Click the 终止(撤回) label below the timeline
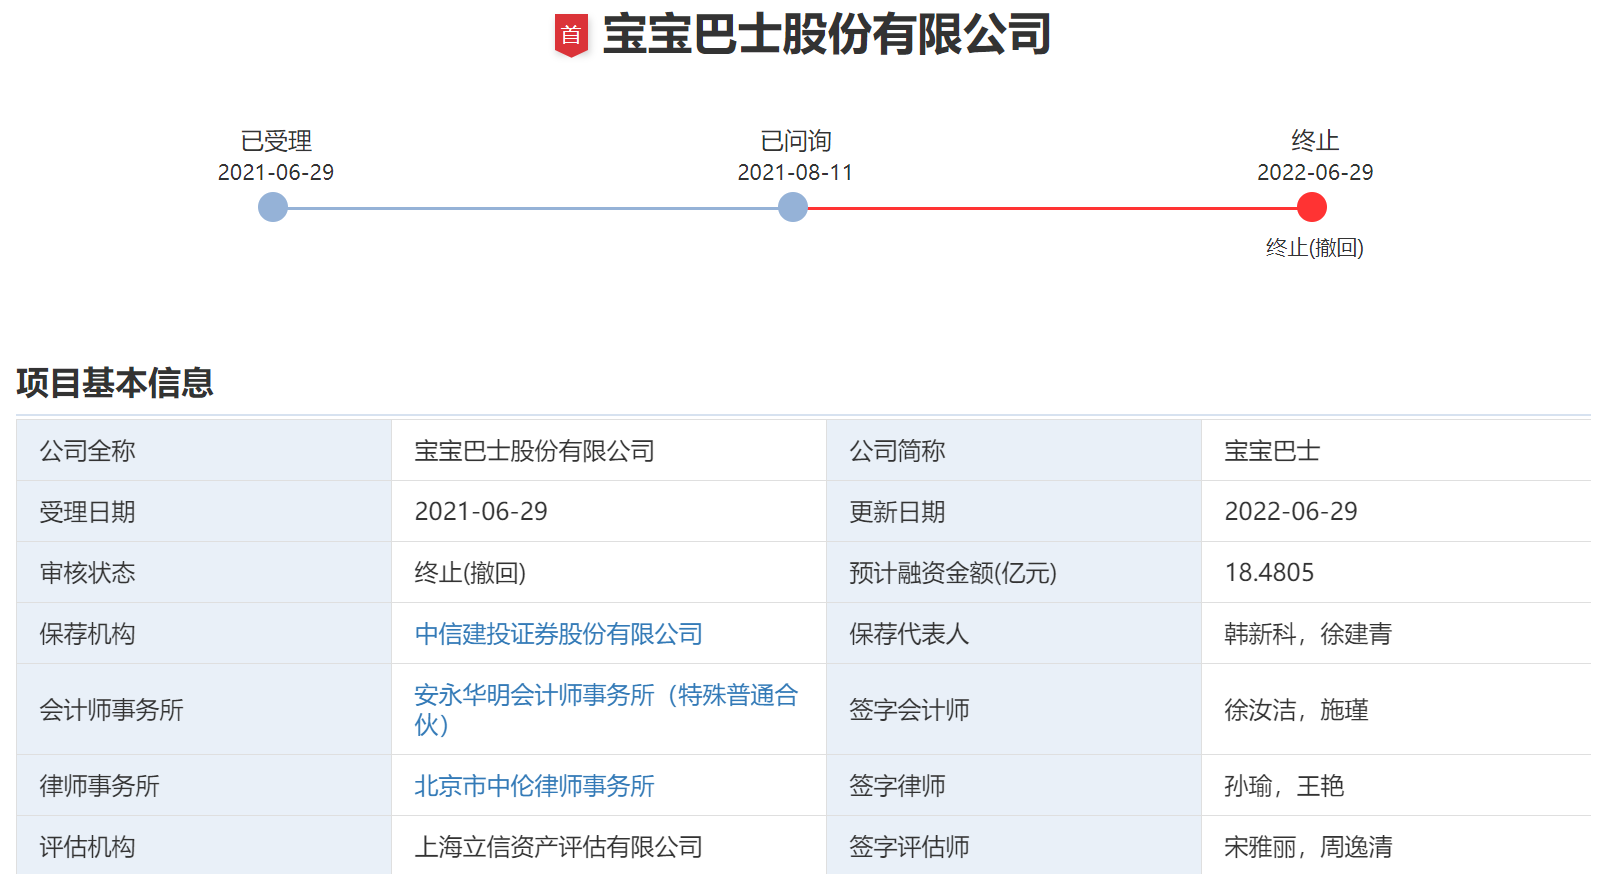Screen dimensions: 1613x874 tap(1314, 248)
